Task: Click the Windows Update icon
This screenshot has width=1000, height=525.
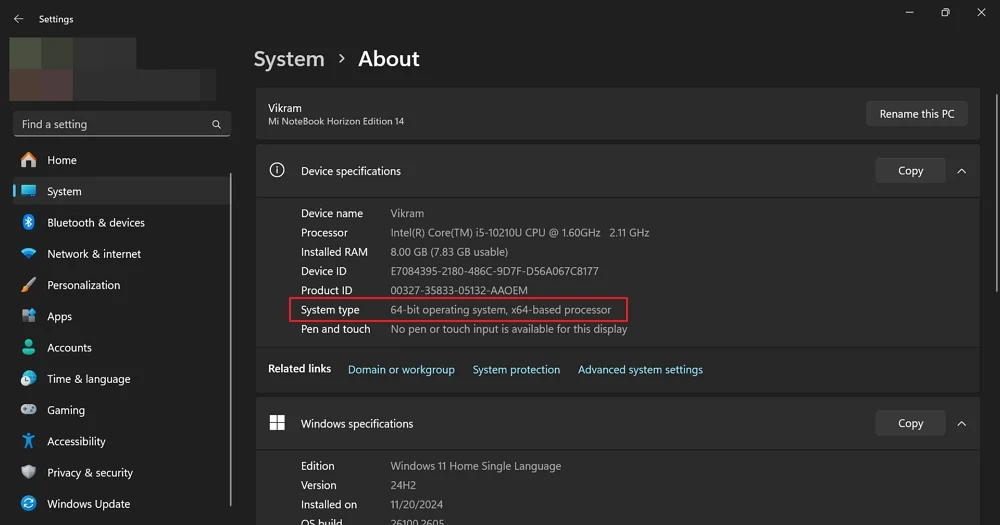Action: [x=29, y=504]
